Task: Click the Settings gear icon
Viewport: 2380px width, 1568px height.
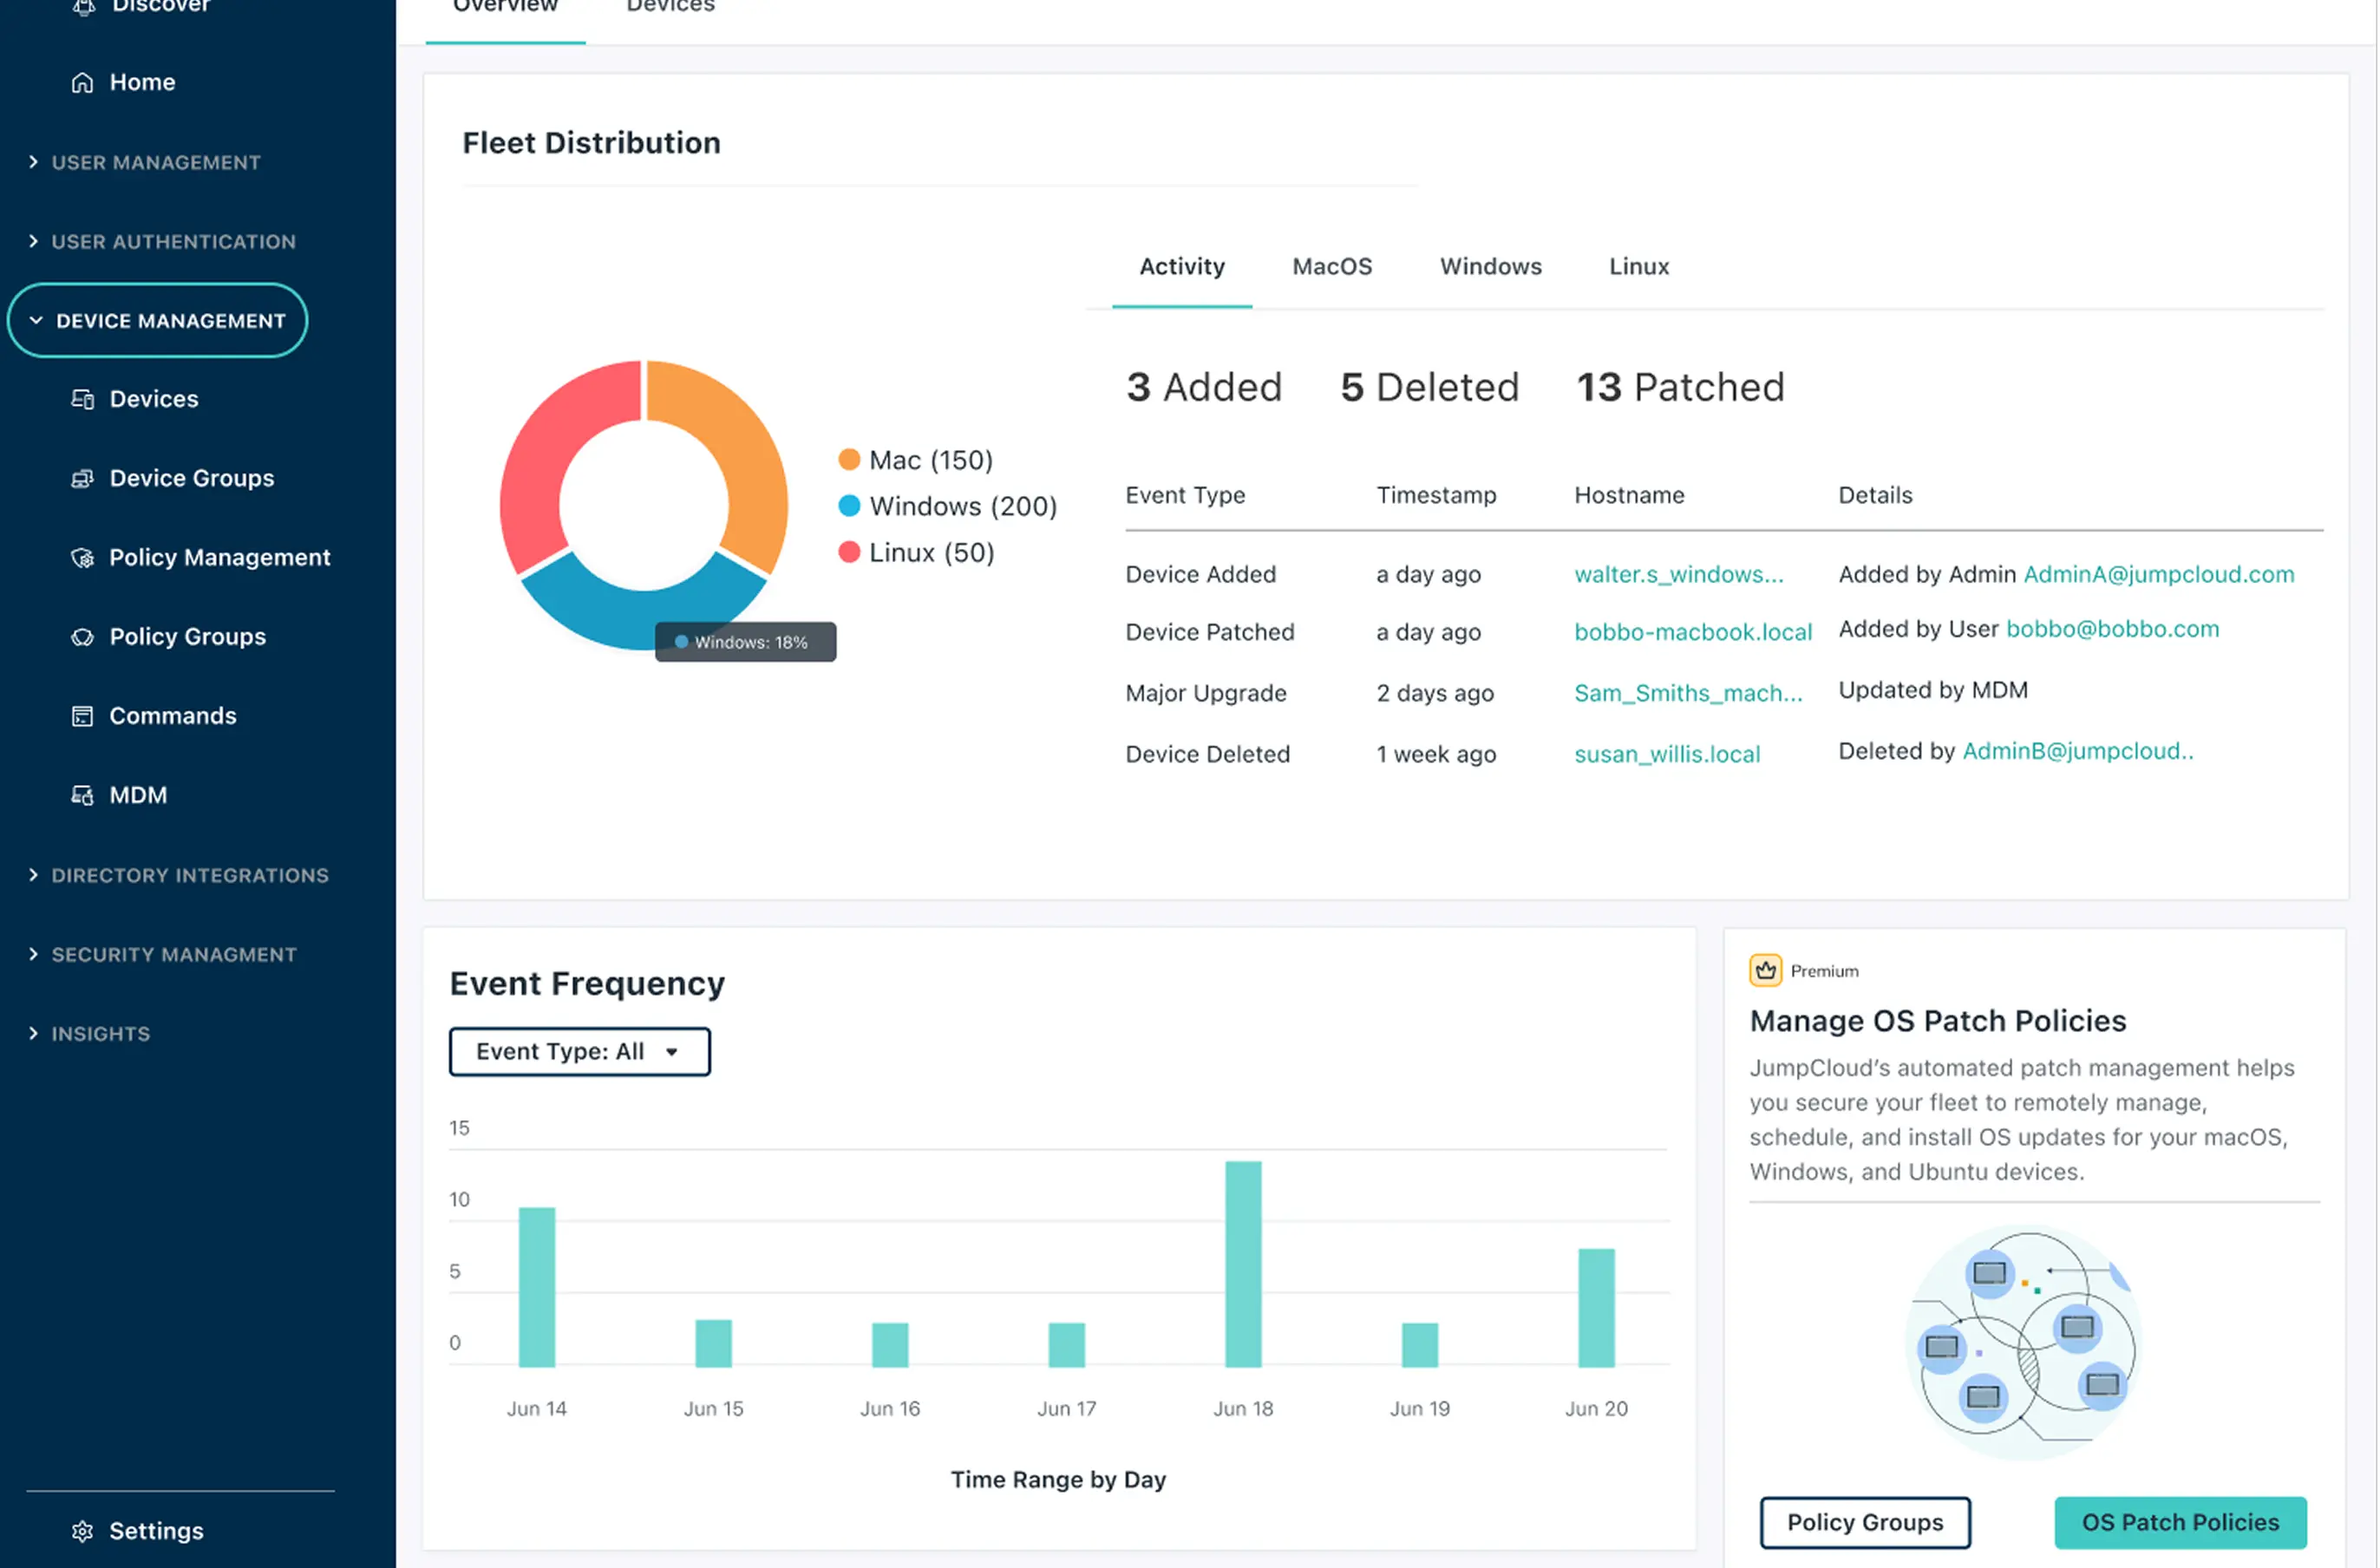Action: (x=82, y=1531)
